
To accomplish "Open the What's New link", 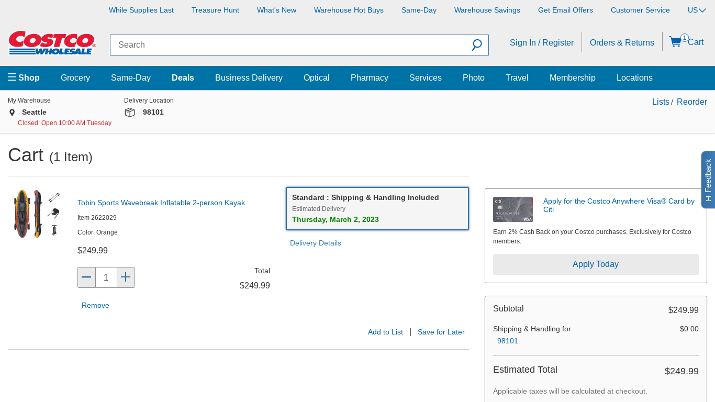I will pos(276,10).
